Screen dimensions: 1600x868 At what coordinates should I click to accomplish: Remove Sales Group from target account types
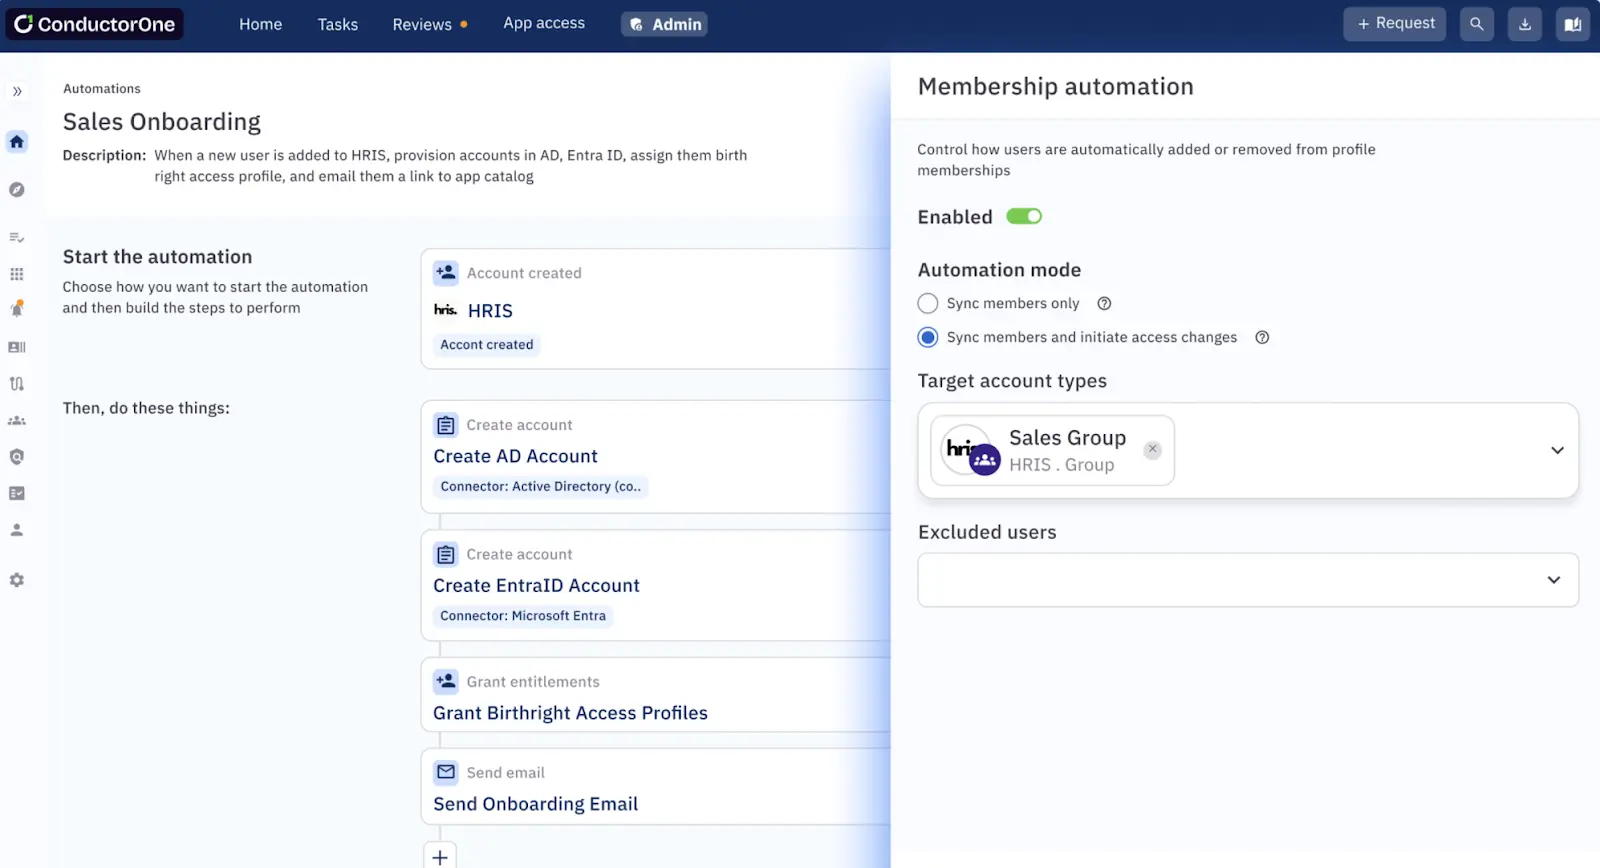click(1152, 449)
